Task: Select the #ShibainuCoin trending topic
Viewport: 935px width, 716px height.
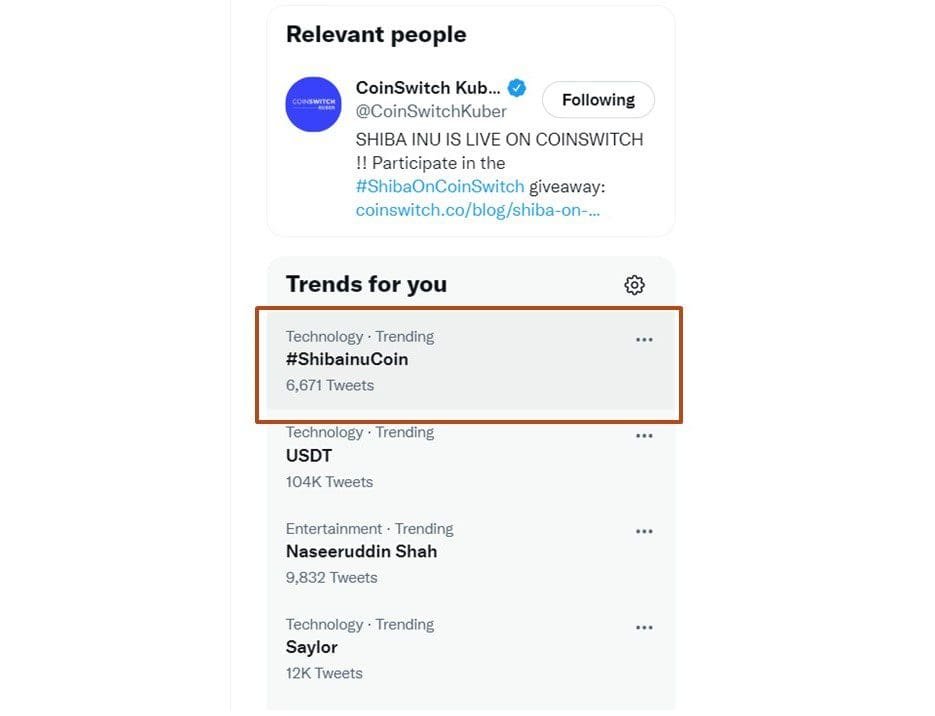Action: click(x=347, y=359)
